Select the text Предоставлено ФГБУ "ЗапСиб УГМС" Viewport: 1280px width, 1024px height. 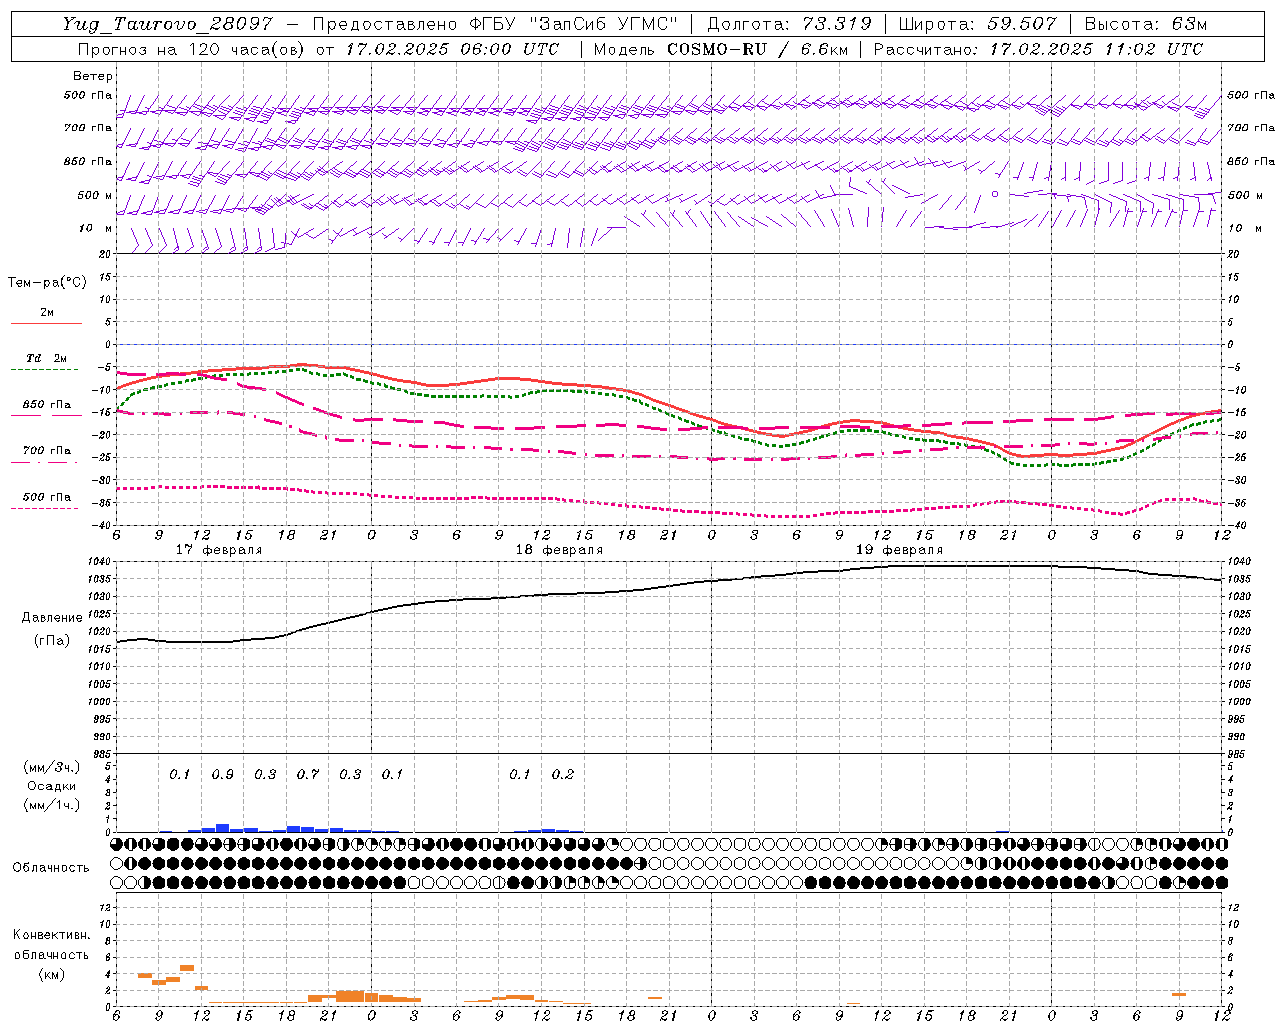point(496,24)
